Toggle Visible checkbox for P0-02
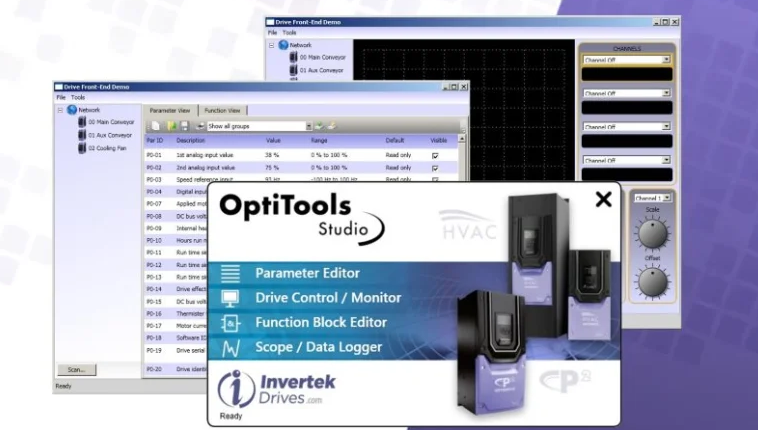758x430 pixels. [x=435, y=168]
